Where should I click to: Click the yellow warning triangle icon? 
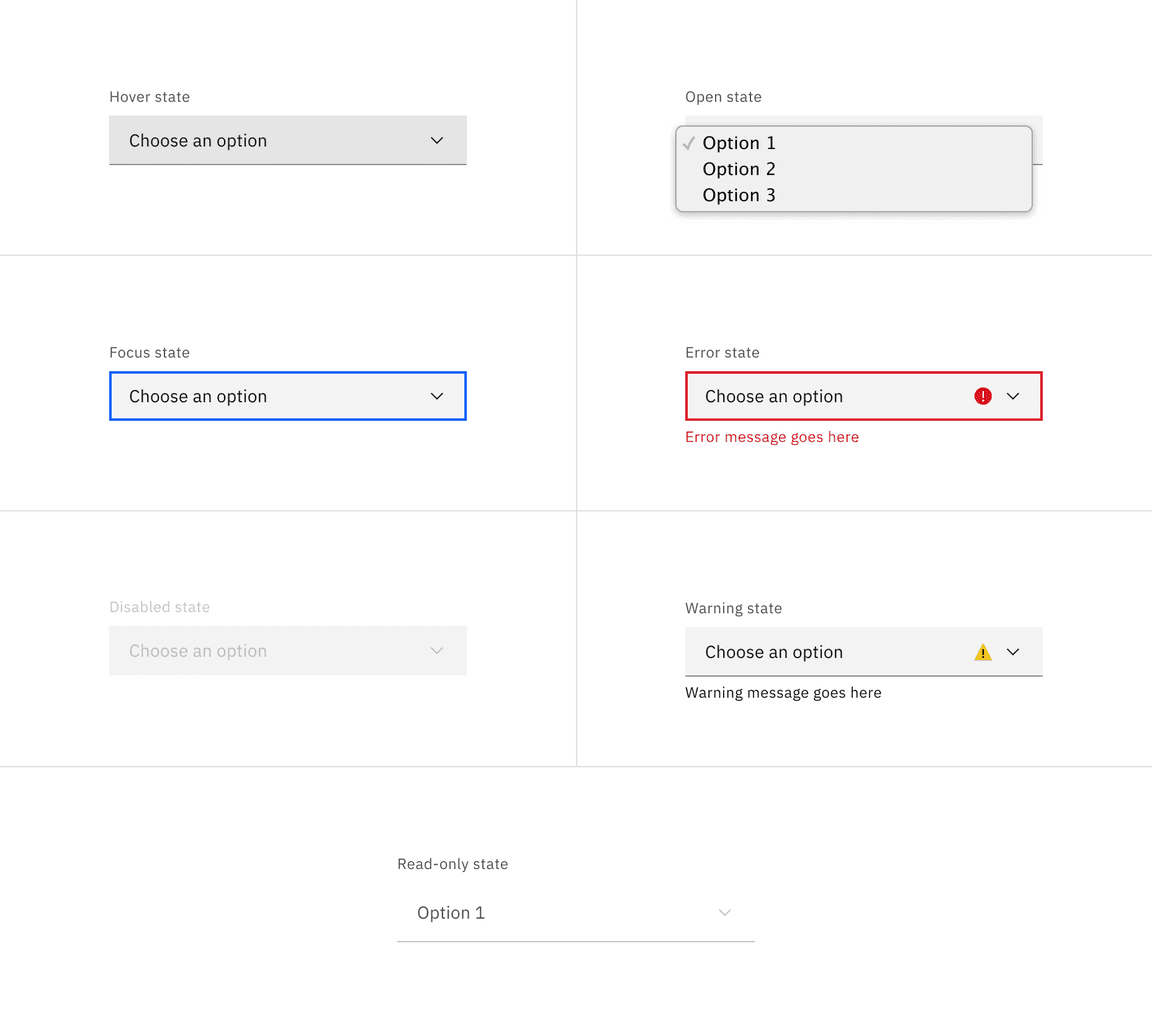point(983,653)
